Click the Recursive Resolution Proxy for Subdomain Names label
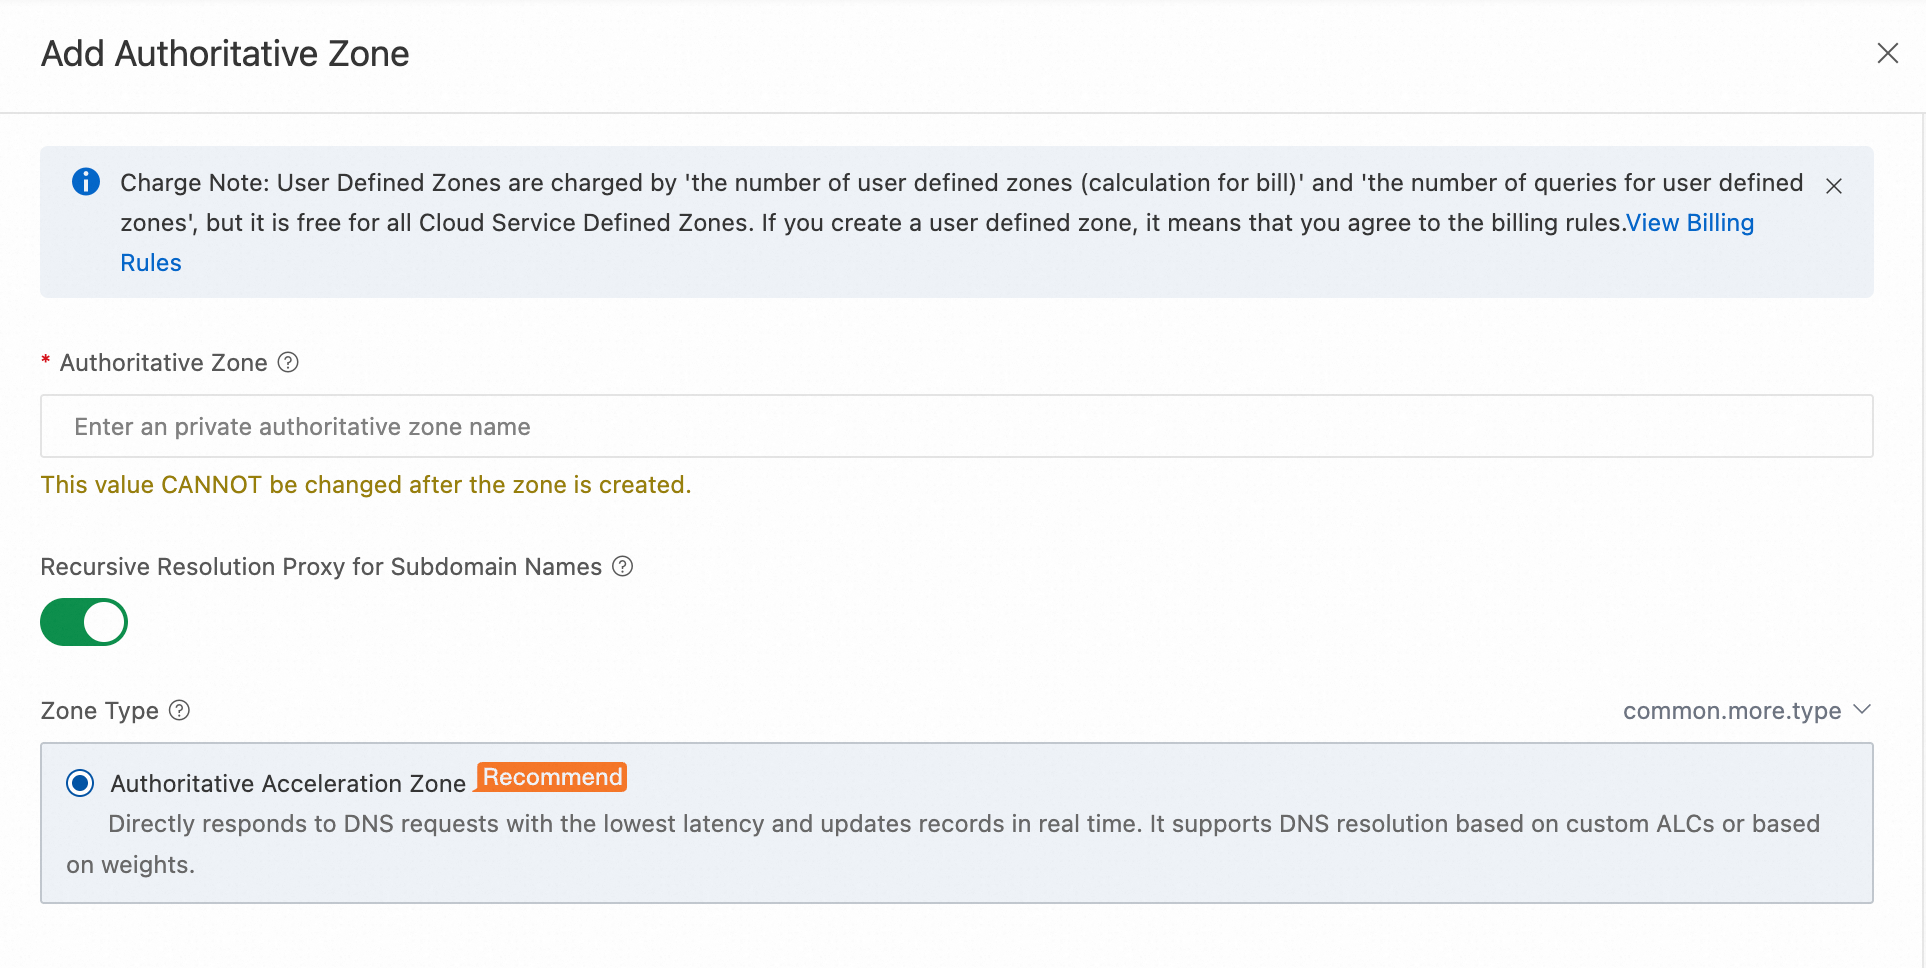The height and width of the screenshot is (968, 1926). click(x=321, y=567)
